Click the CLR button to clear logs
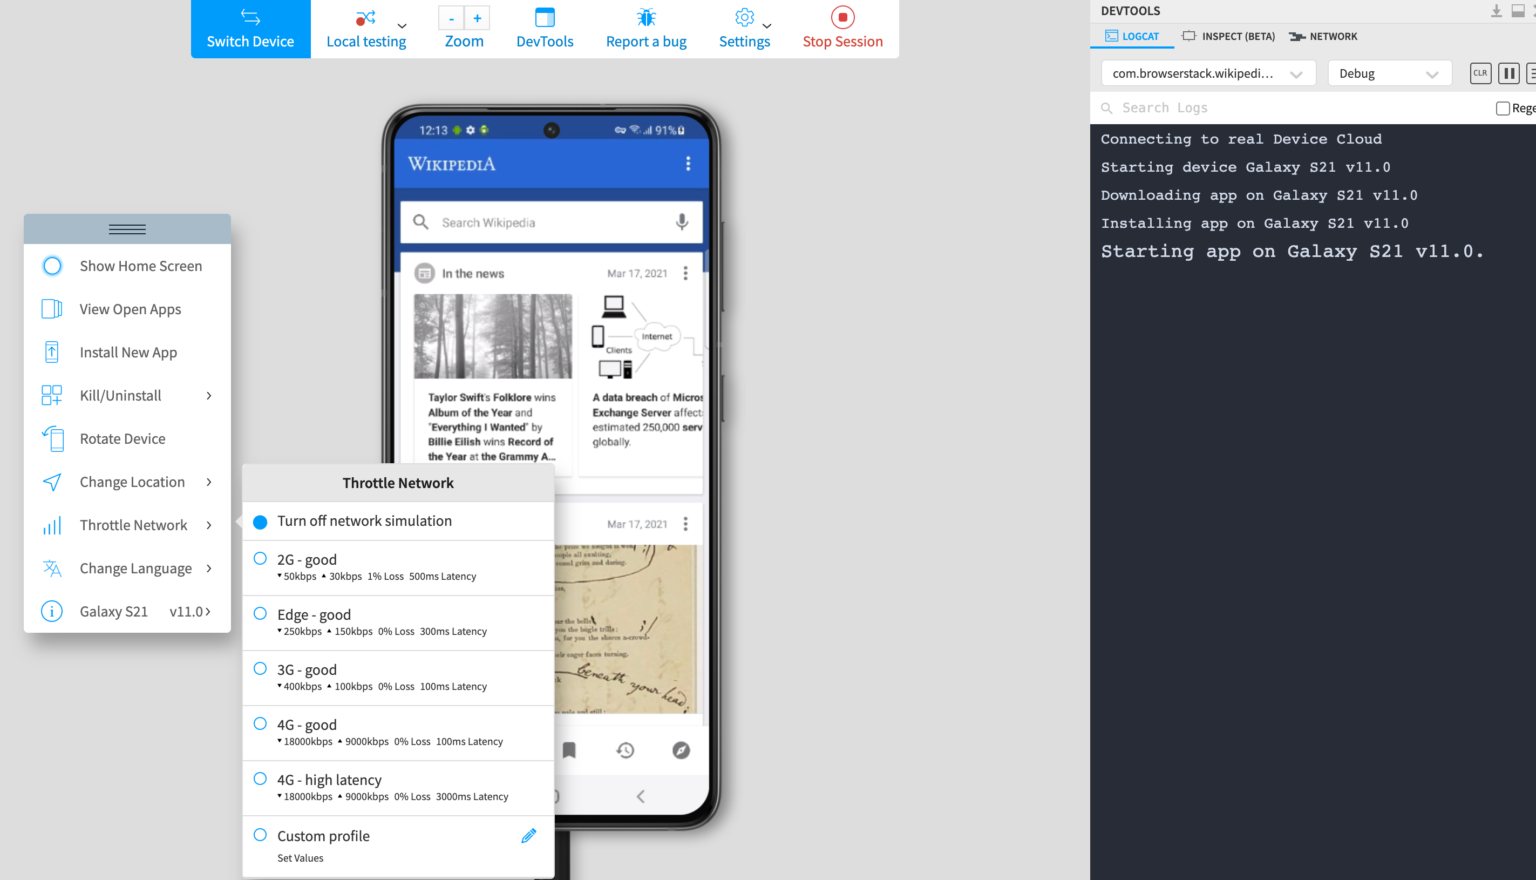Viewport: 1536px width, 880px height. click(1480, 72)
